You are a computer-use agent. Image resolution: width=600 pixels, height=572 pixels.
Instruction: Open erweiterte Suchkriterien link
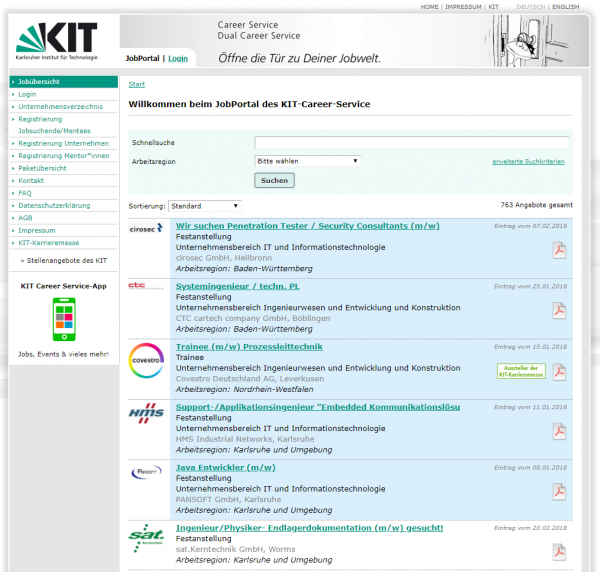tap(528, 161)
